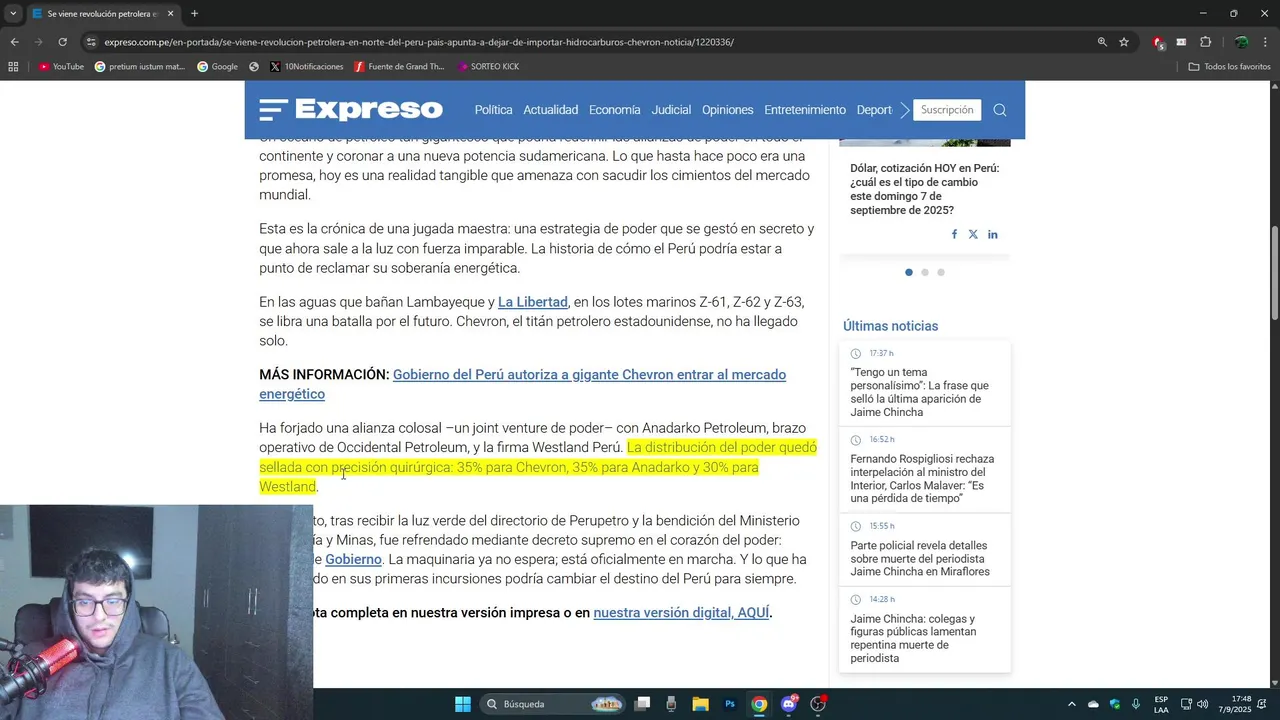Open the Chrome profile avatar
Viewport: 1280px width, 720px height.
point(1241,42)
